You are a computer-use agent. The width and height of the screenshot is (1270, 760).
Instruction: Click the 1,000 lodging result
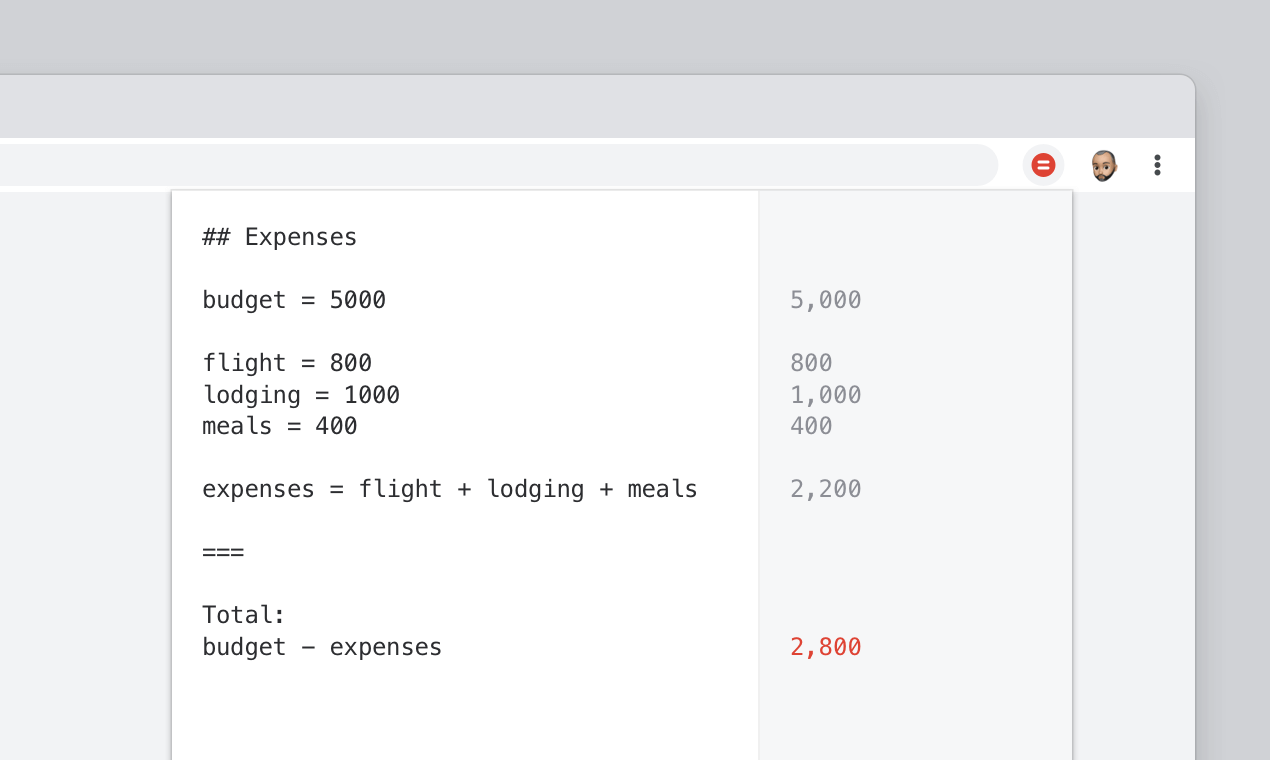pos(825,394)
